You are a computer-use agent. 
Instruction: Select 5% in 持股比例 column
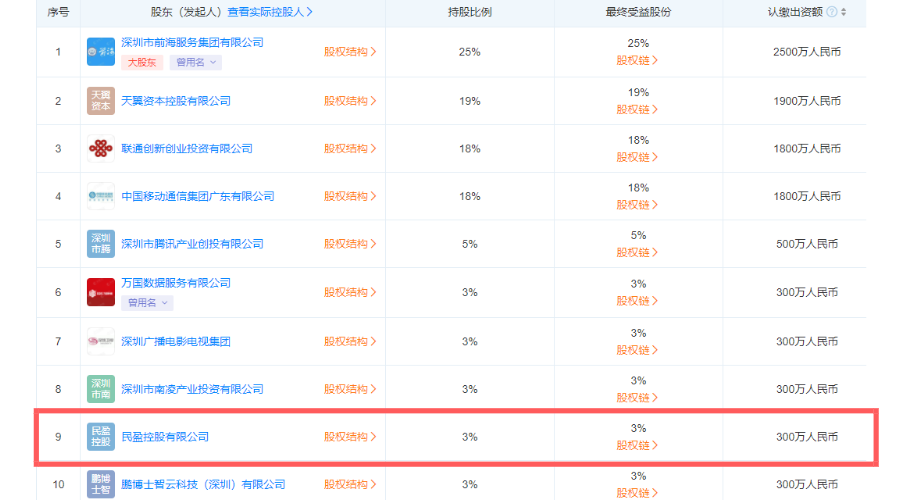click(x=470, y=244)
